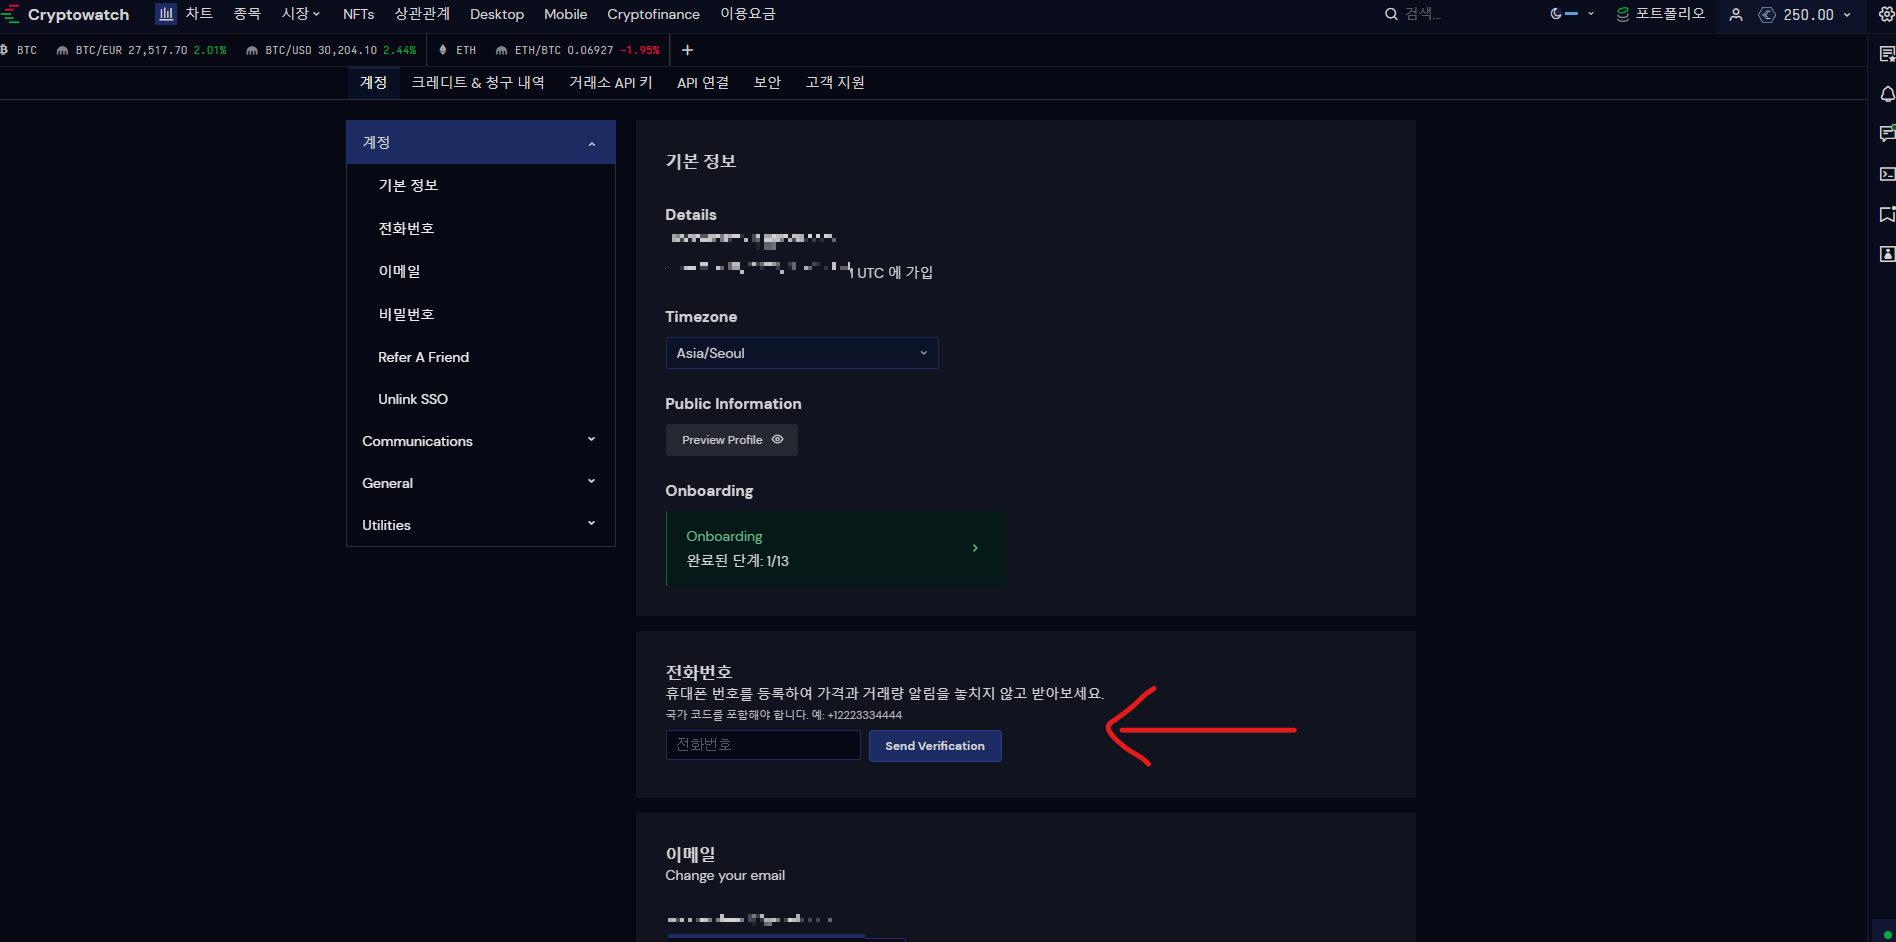Open the watchlist star-list sidebar icon
This screenshot has width=1896, height=942.
pyautogui.click(x=1887, y=54)
